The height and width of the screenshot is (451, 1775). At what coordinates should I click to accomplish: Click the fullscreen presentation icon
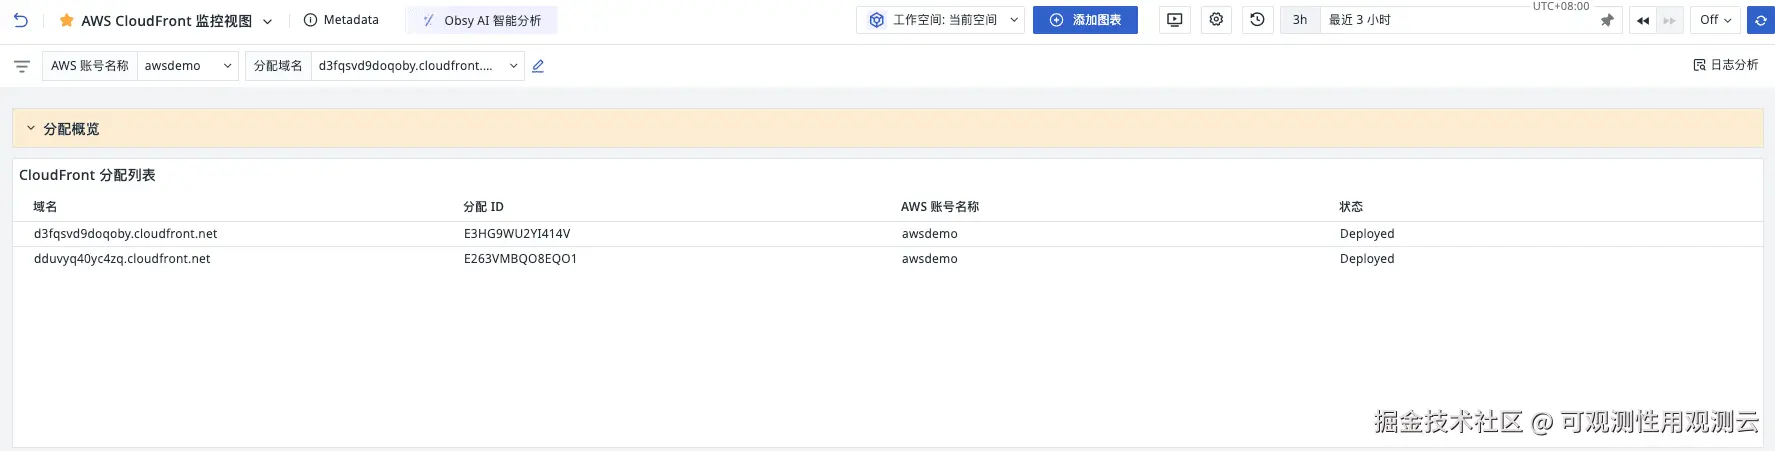[1175, 20]
